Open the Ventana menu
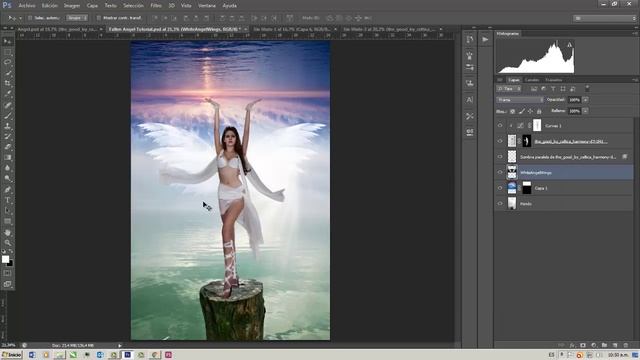640x360 pixels. tap(207, 6)
